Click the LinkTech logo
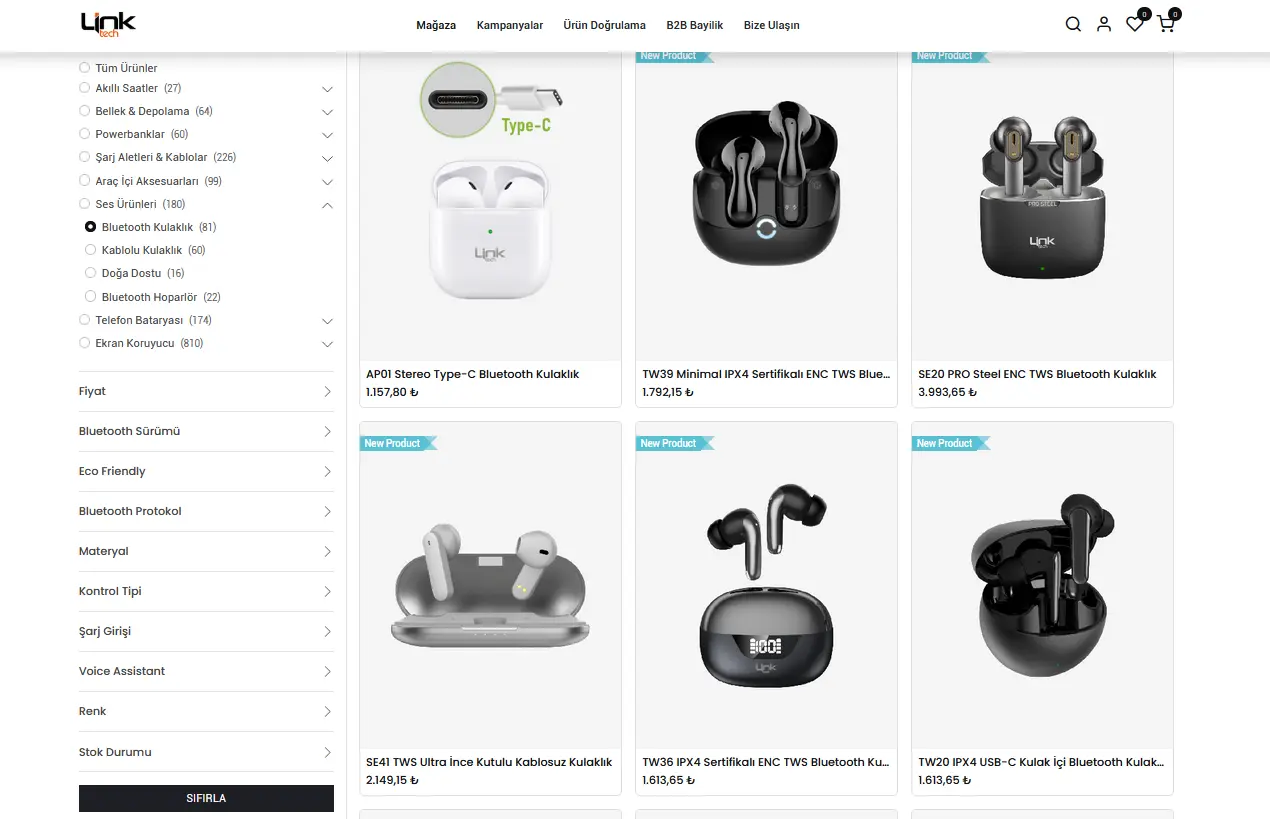 [108, 24]
